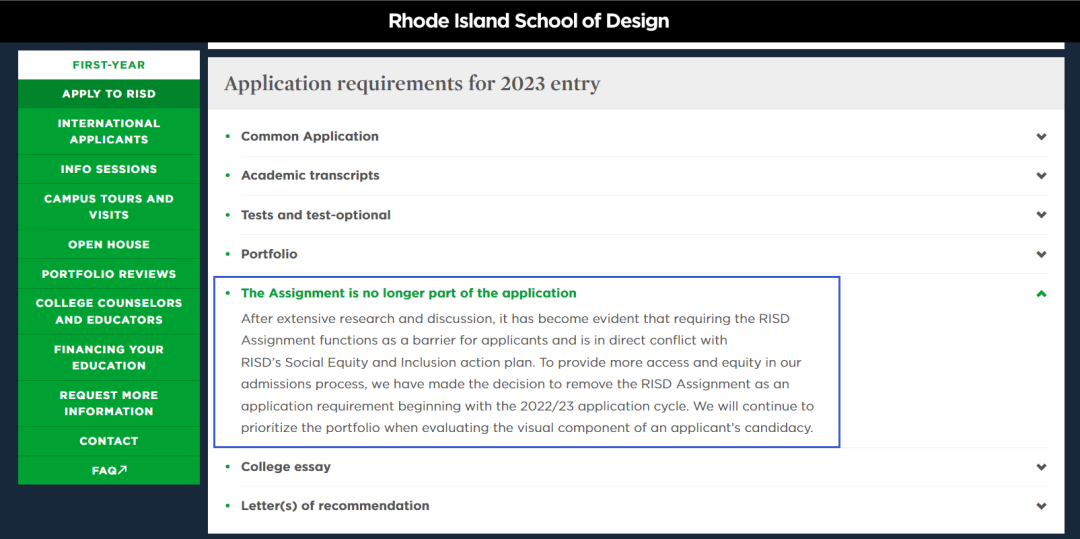This screenshot has width=1080, height=539.
Task: Expand the Common Application chevron
Action: [x=1041, y=137]
